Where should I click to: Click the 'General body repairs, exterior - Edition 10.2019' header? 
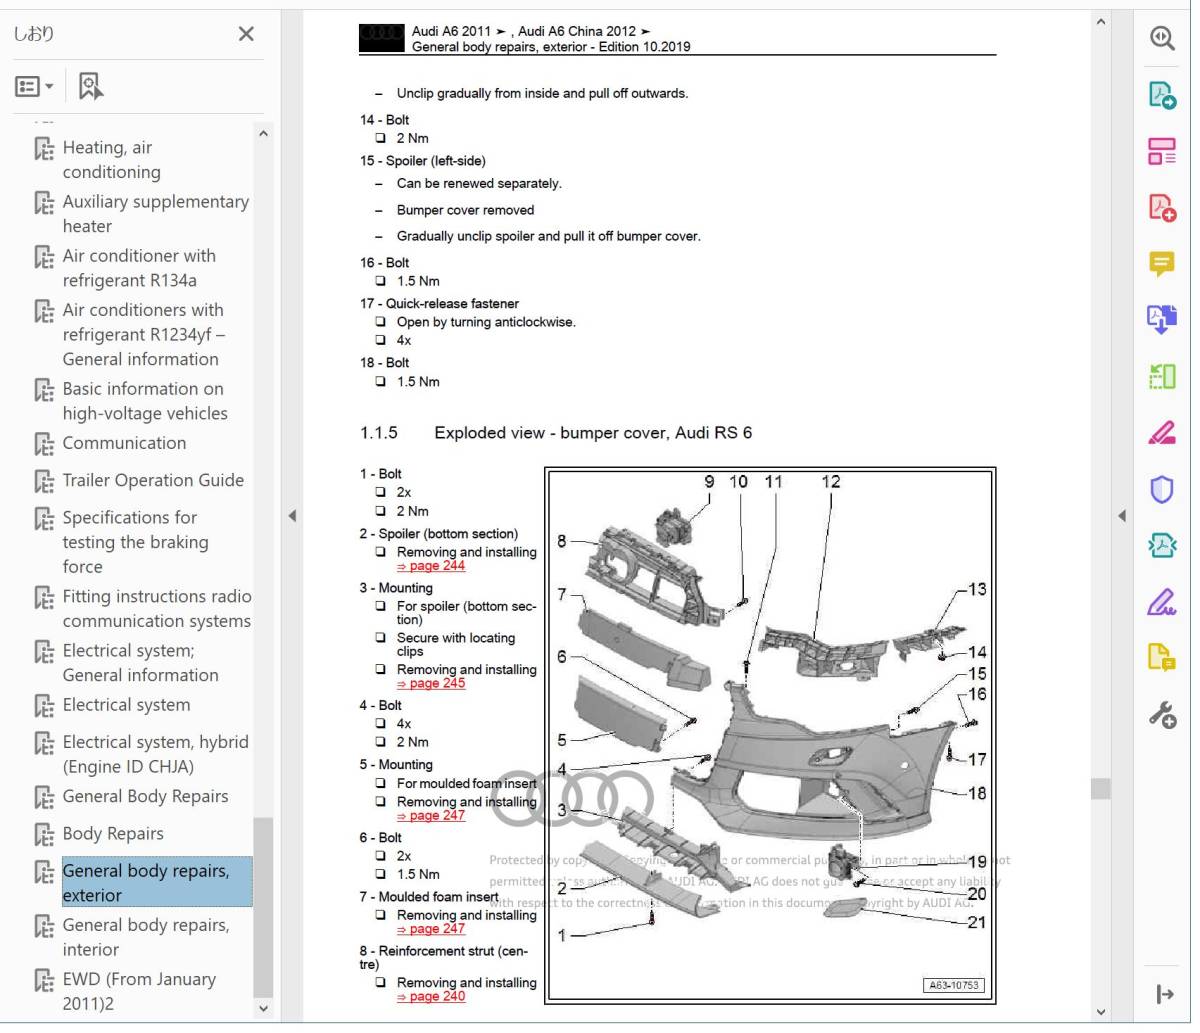(551, 46)
